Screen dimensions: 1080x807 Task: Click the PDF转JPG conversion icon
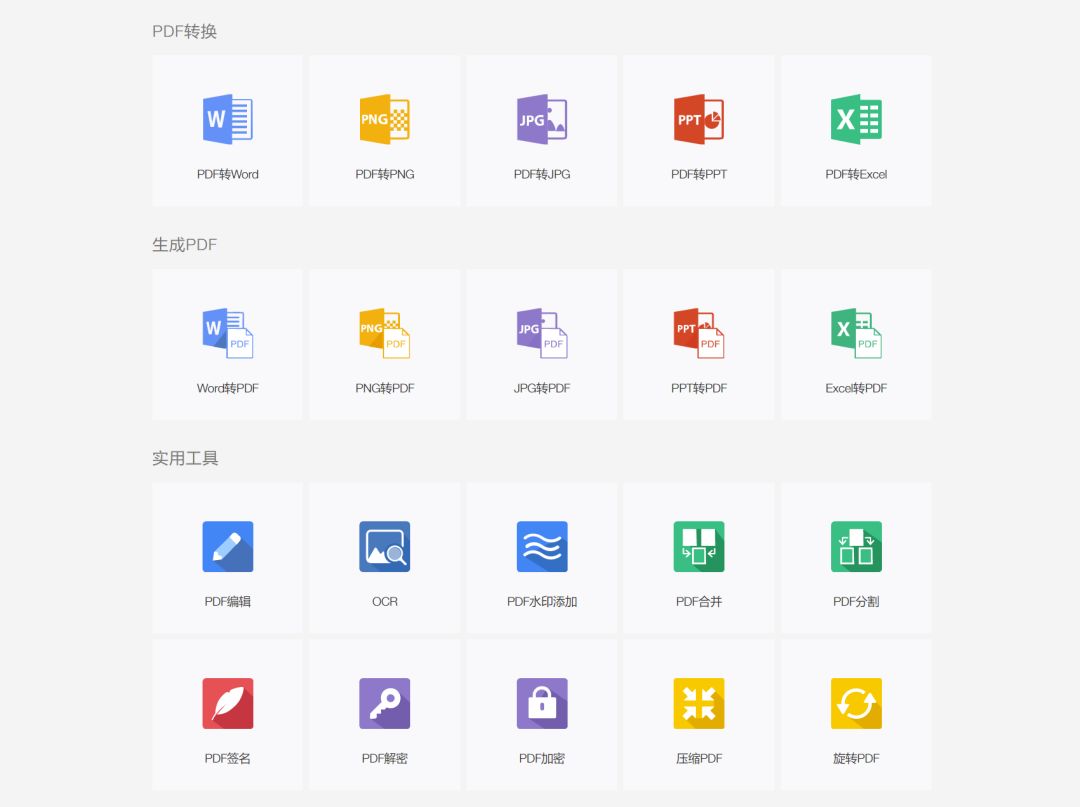click(x=542, y=120)
